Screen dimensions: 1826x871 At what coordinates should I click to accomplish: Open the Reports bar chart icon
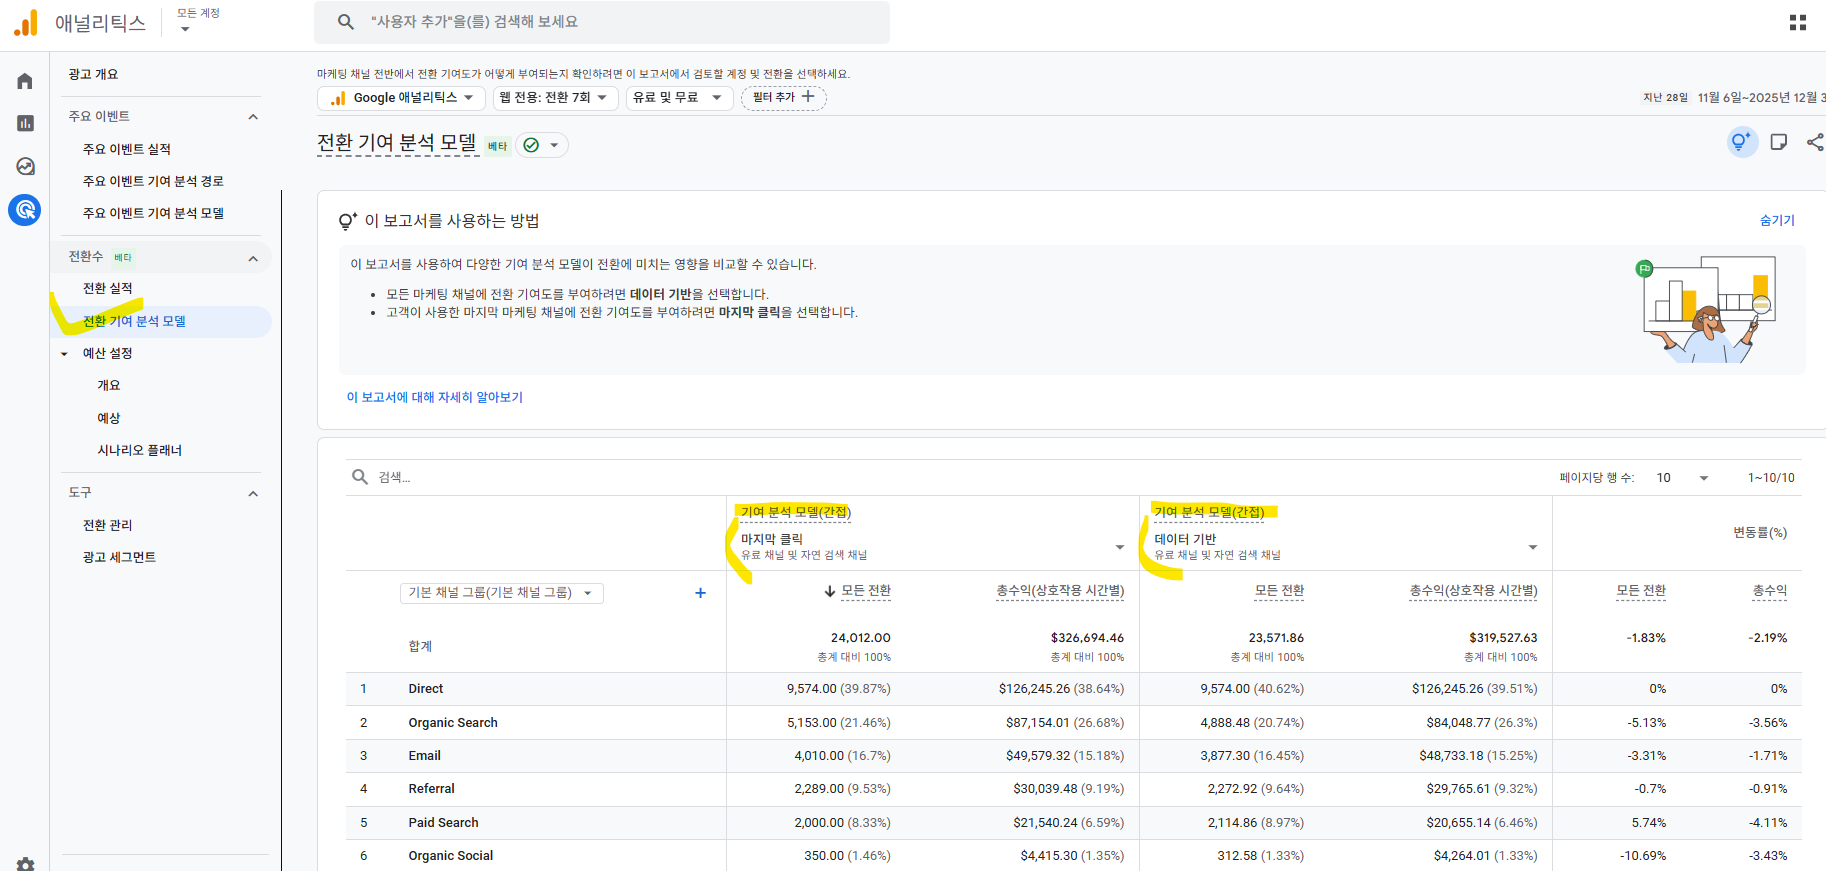(x=25, y=123)
